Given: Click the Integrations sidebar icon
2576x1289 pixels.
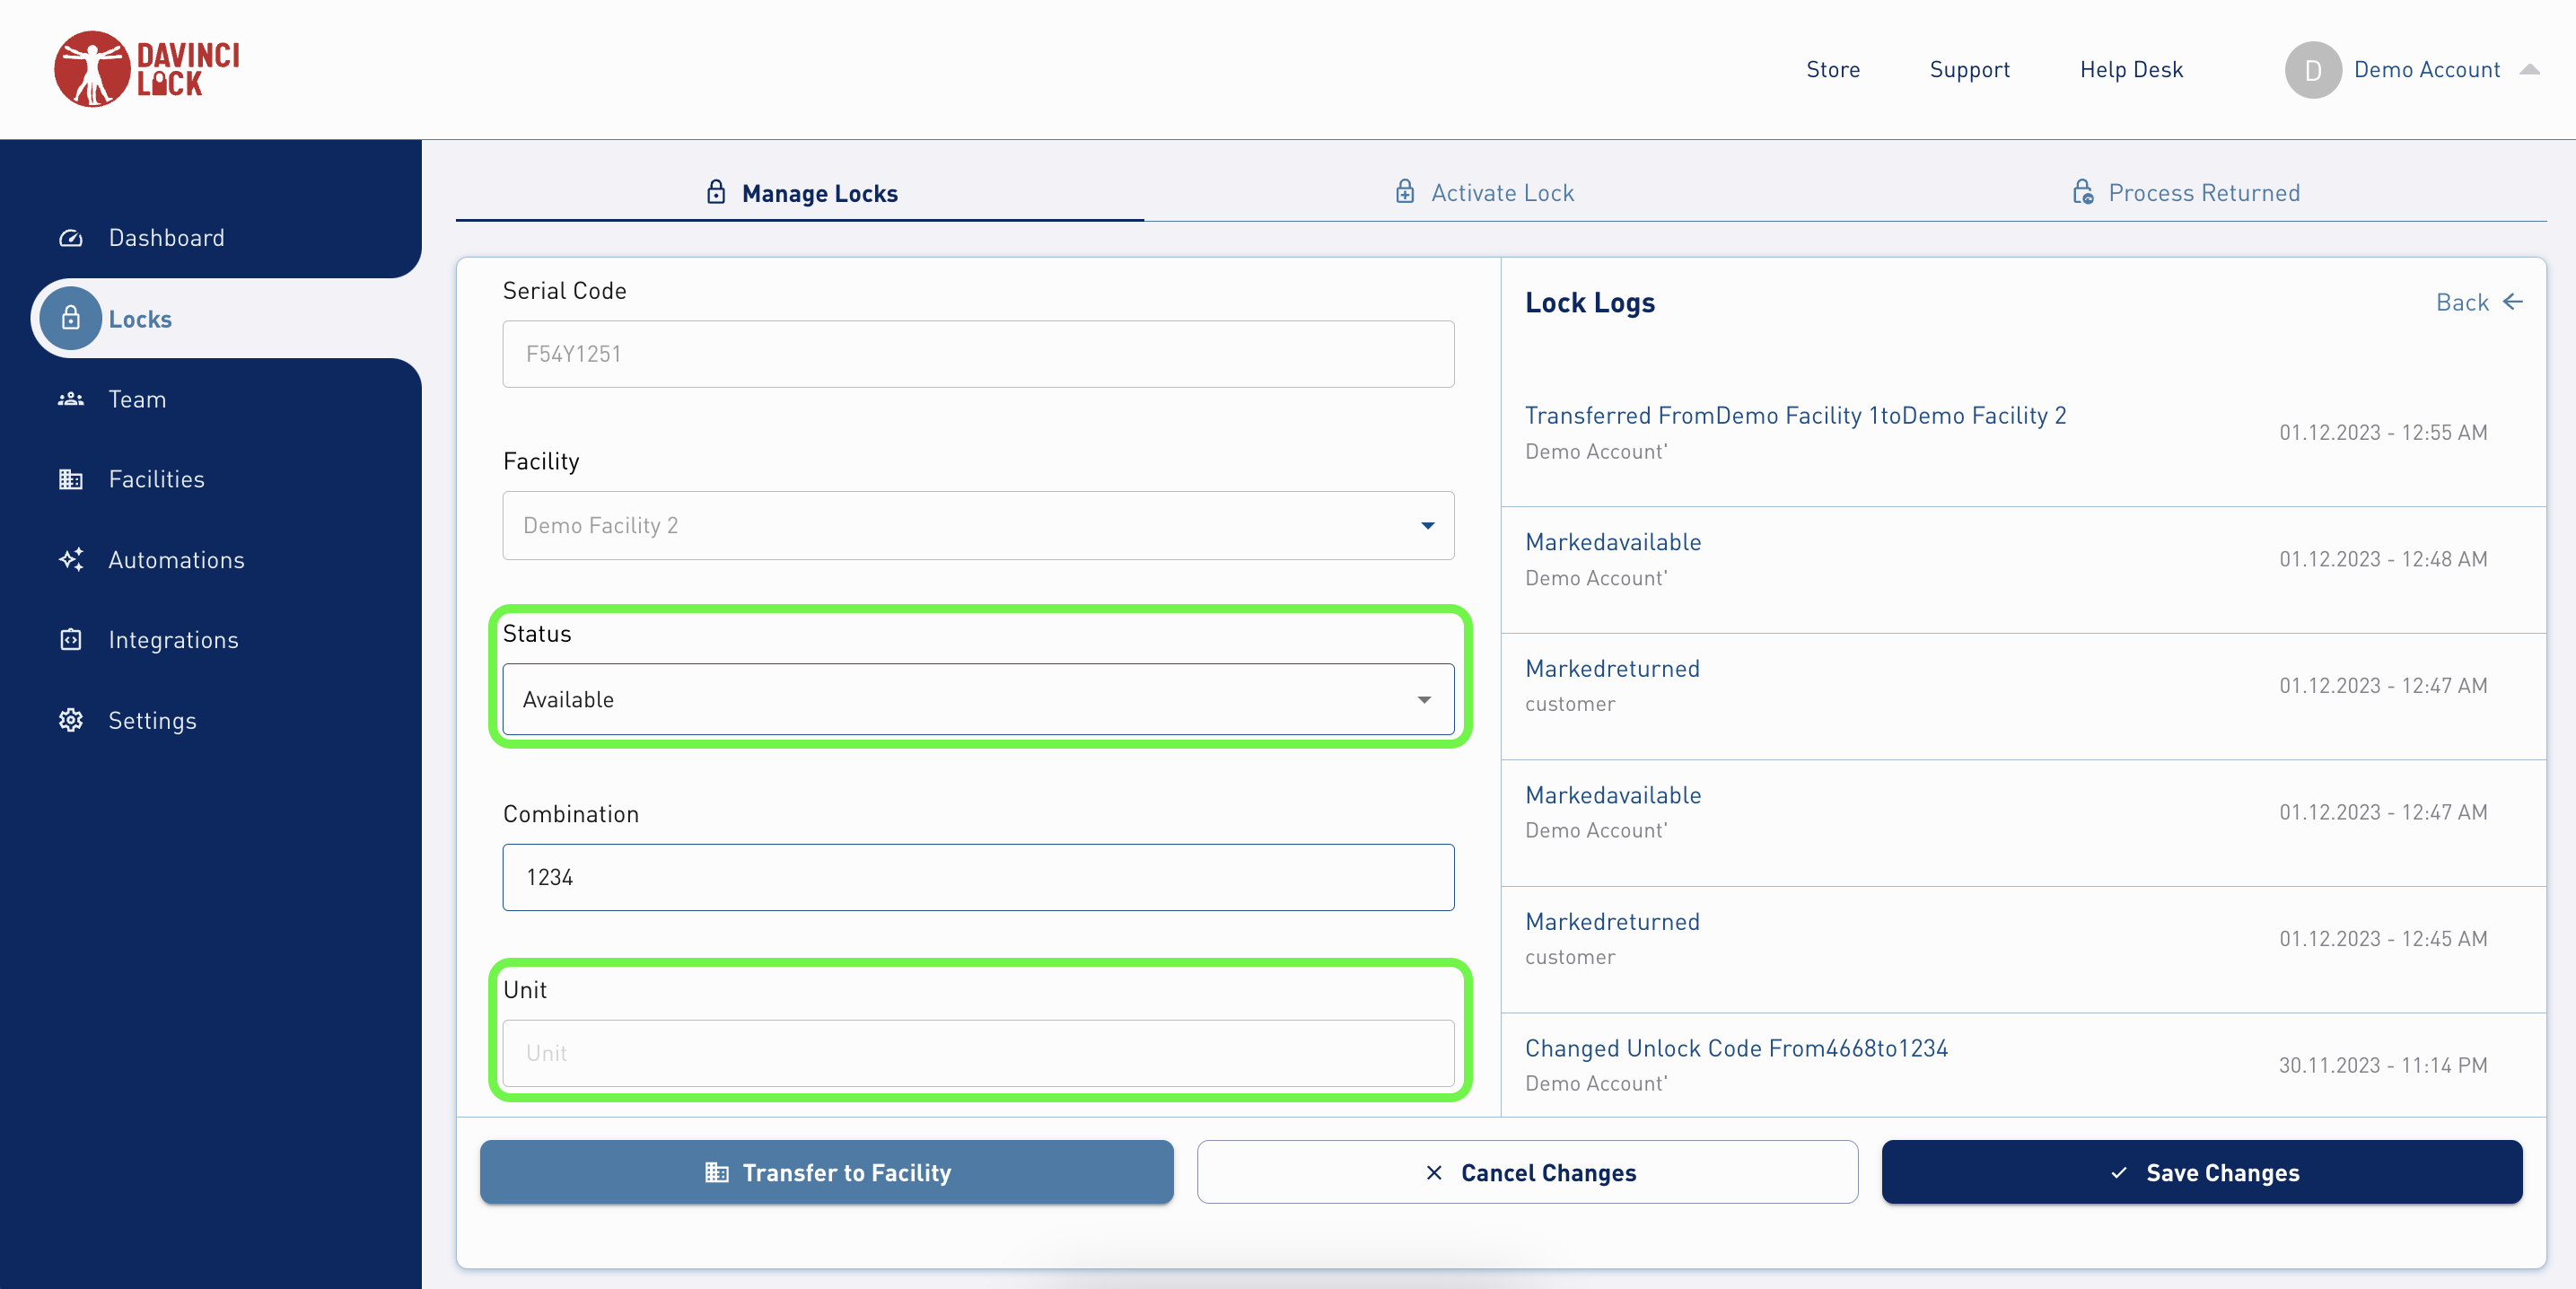Looking at the screenshot, I should [x=70, y=640].
